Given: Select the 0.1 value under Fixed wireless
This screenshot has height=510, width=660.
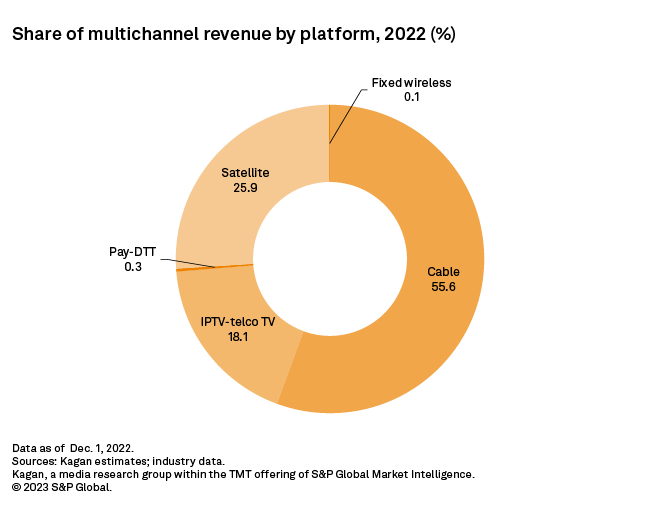Looking at the screenshot, I should tap(411, 97).
